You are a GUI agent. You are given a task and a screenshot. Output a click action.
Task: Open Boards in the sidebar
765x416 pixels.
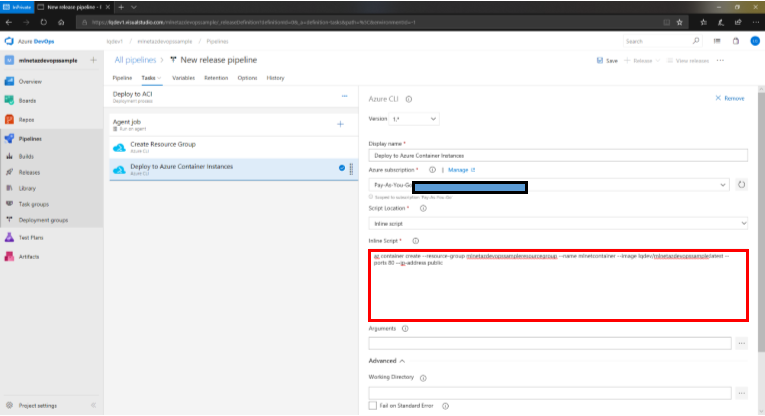(29, 100)
